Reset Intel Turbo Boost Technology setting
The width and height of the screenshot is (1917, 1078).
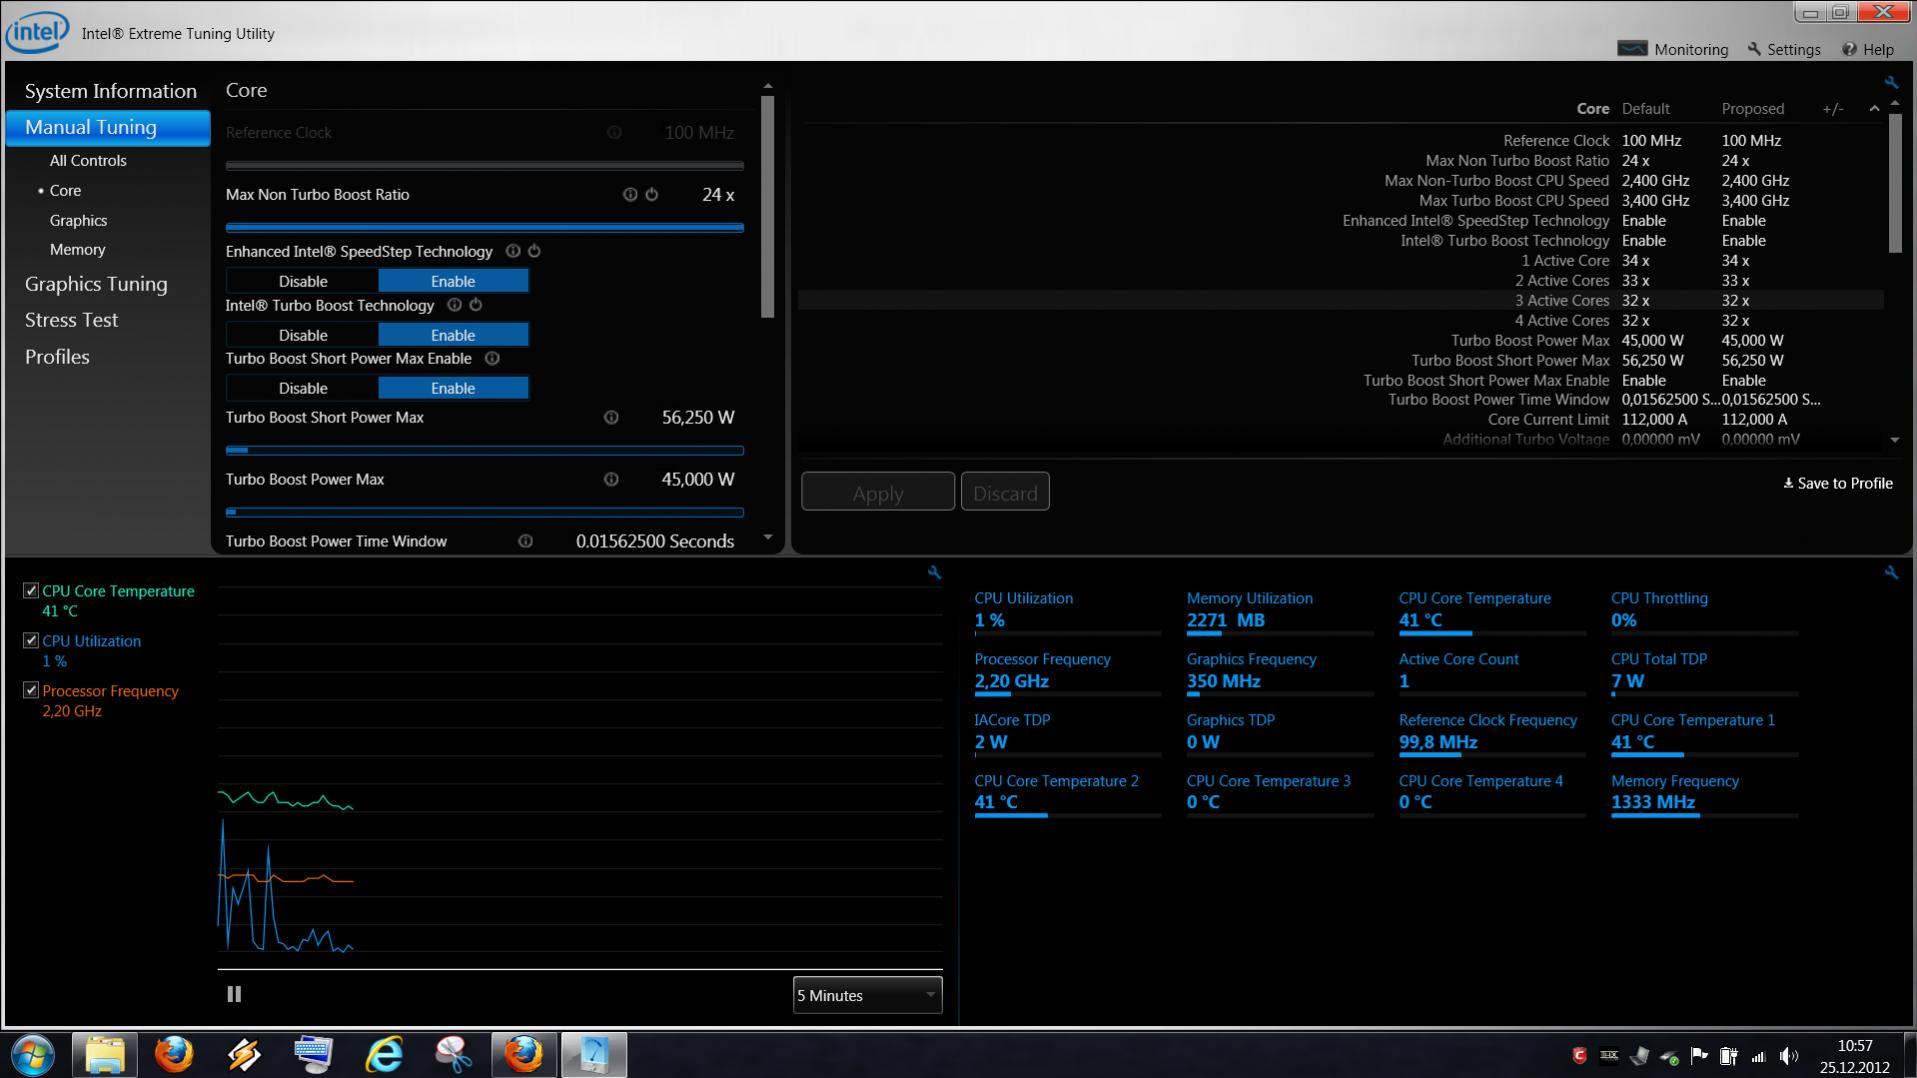tap(476, 305)
